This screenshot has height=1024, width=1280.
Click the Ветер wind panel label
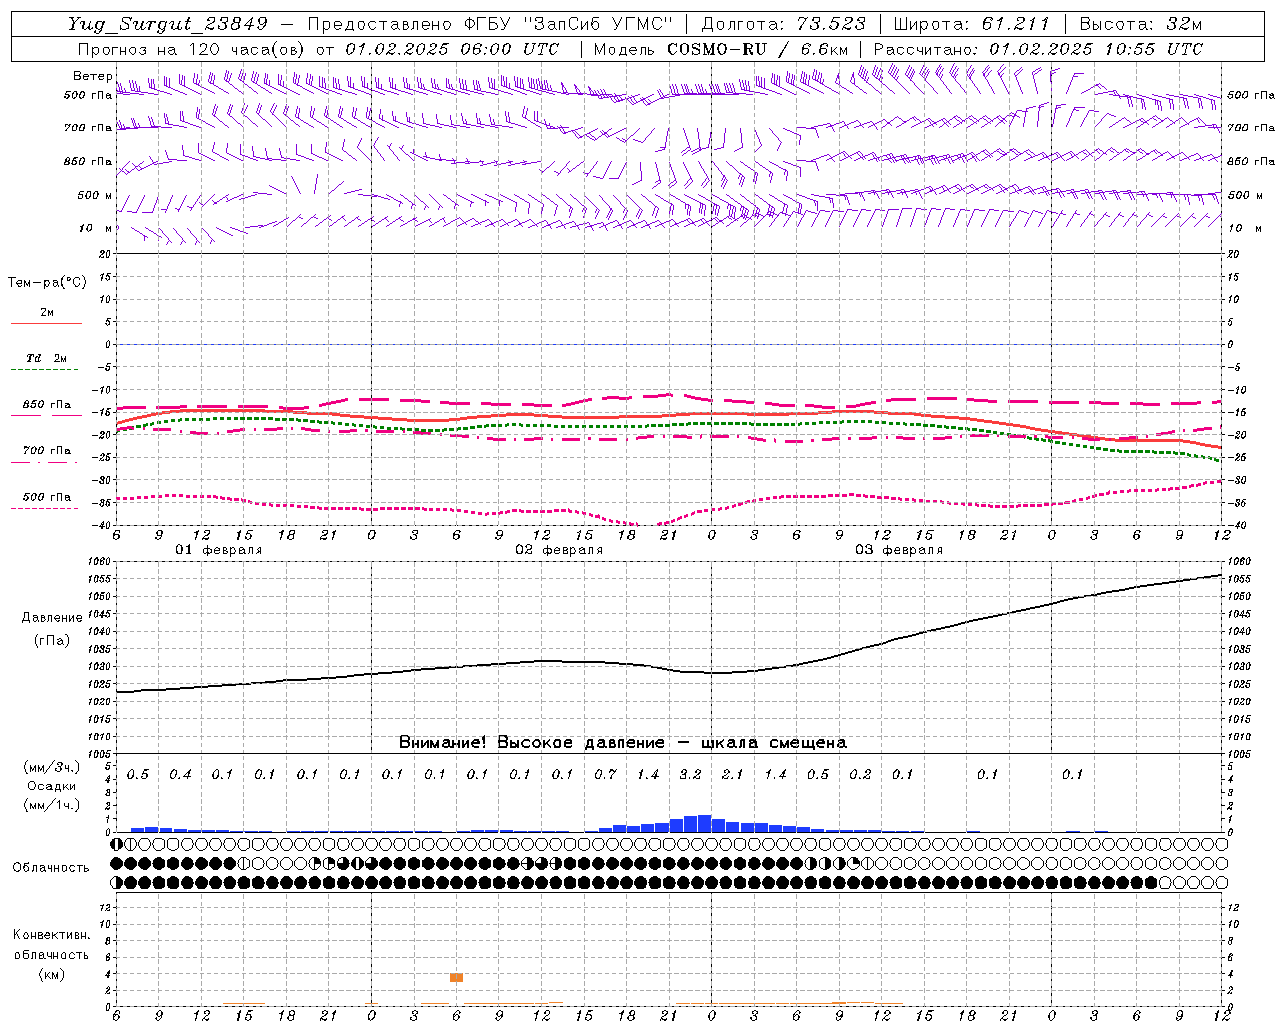(92, 76)
